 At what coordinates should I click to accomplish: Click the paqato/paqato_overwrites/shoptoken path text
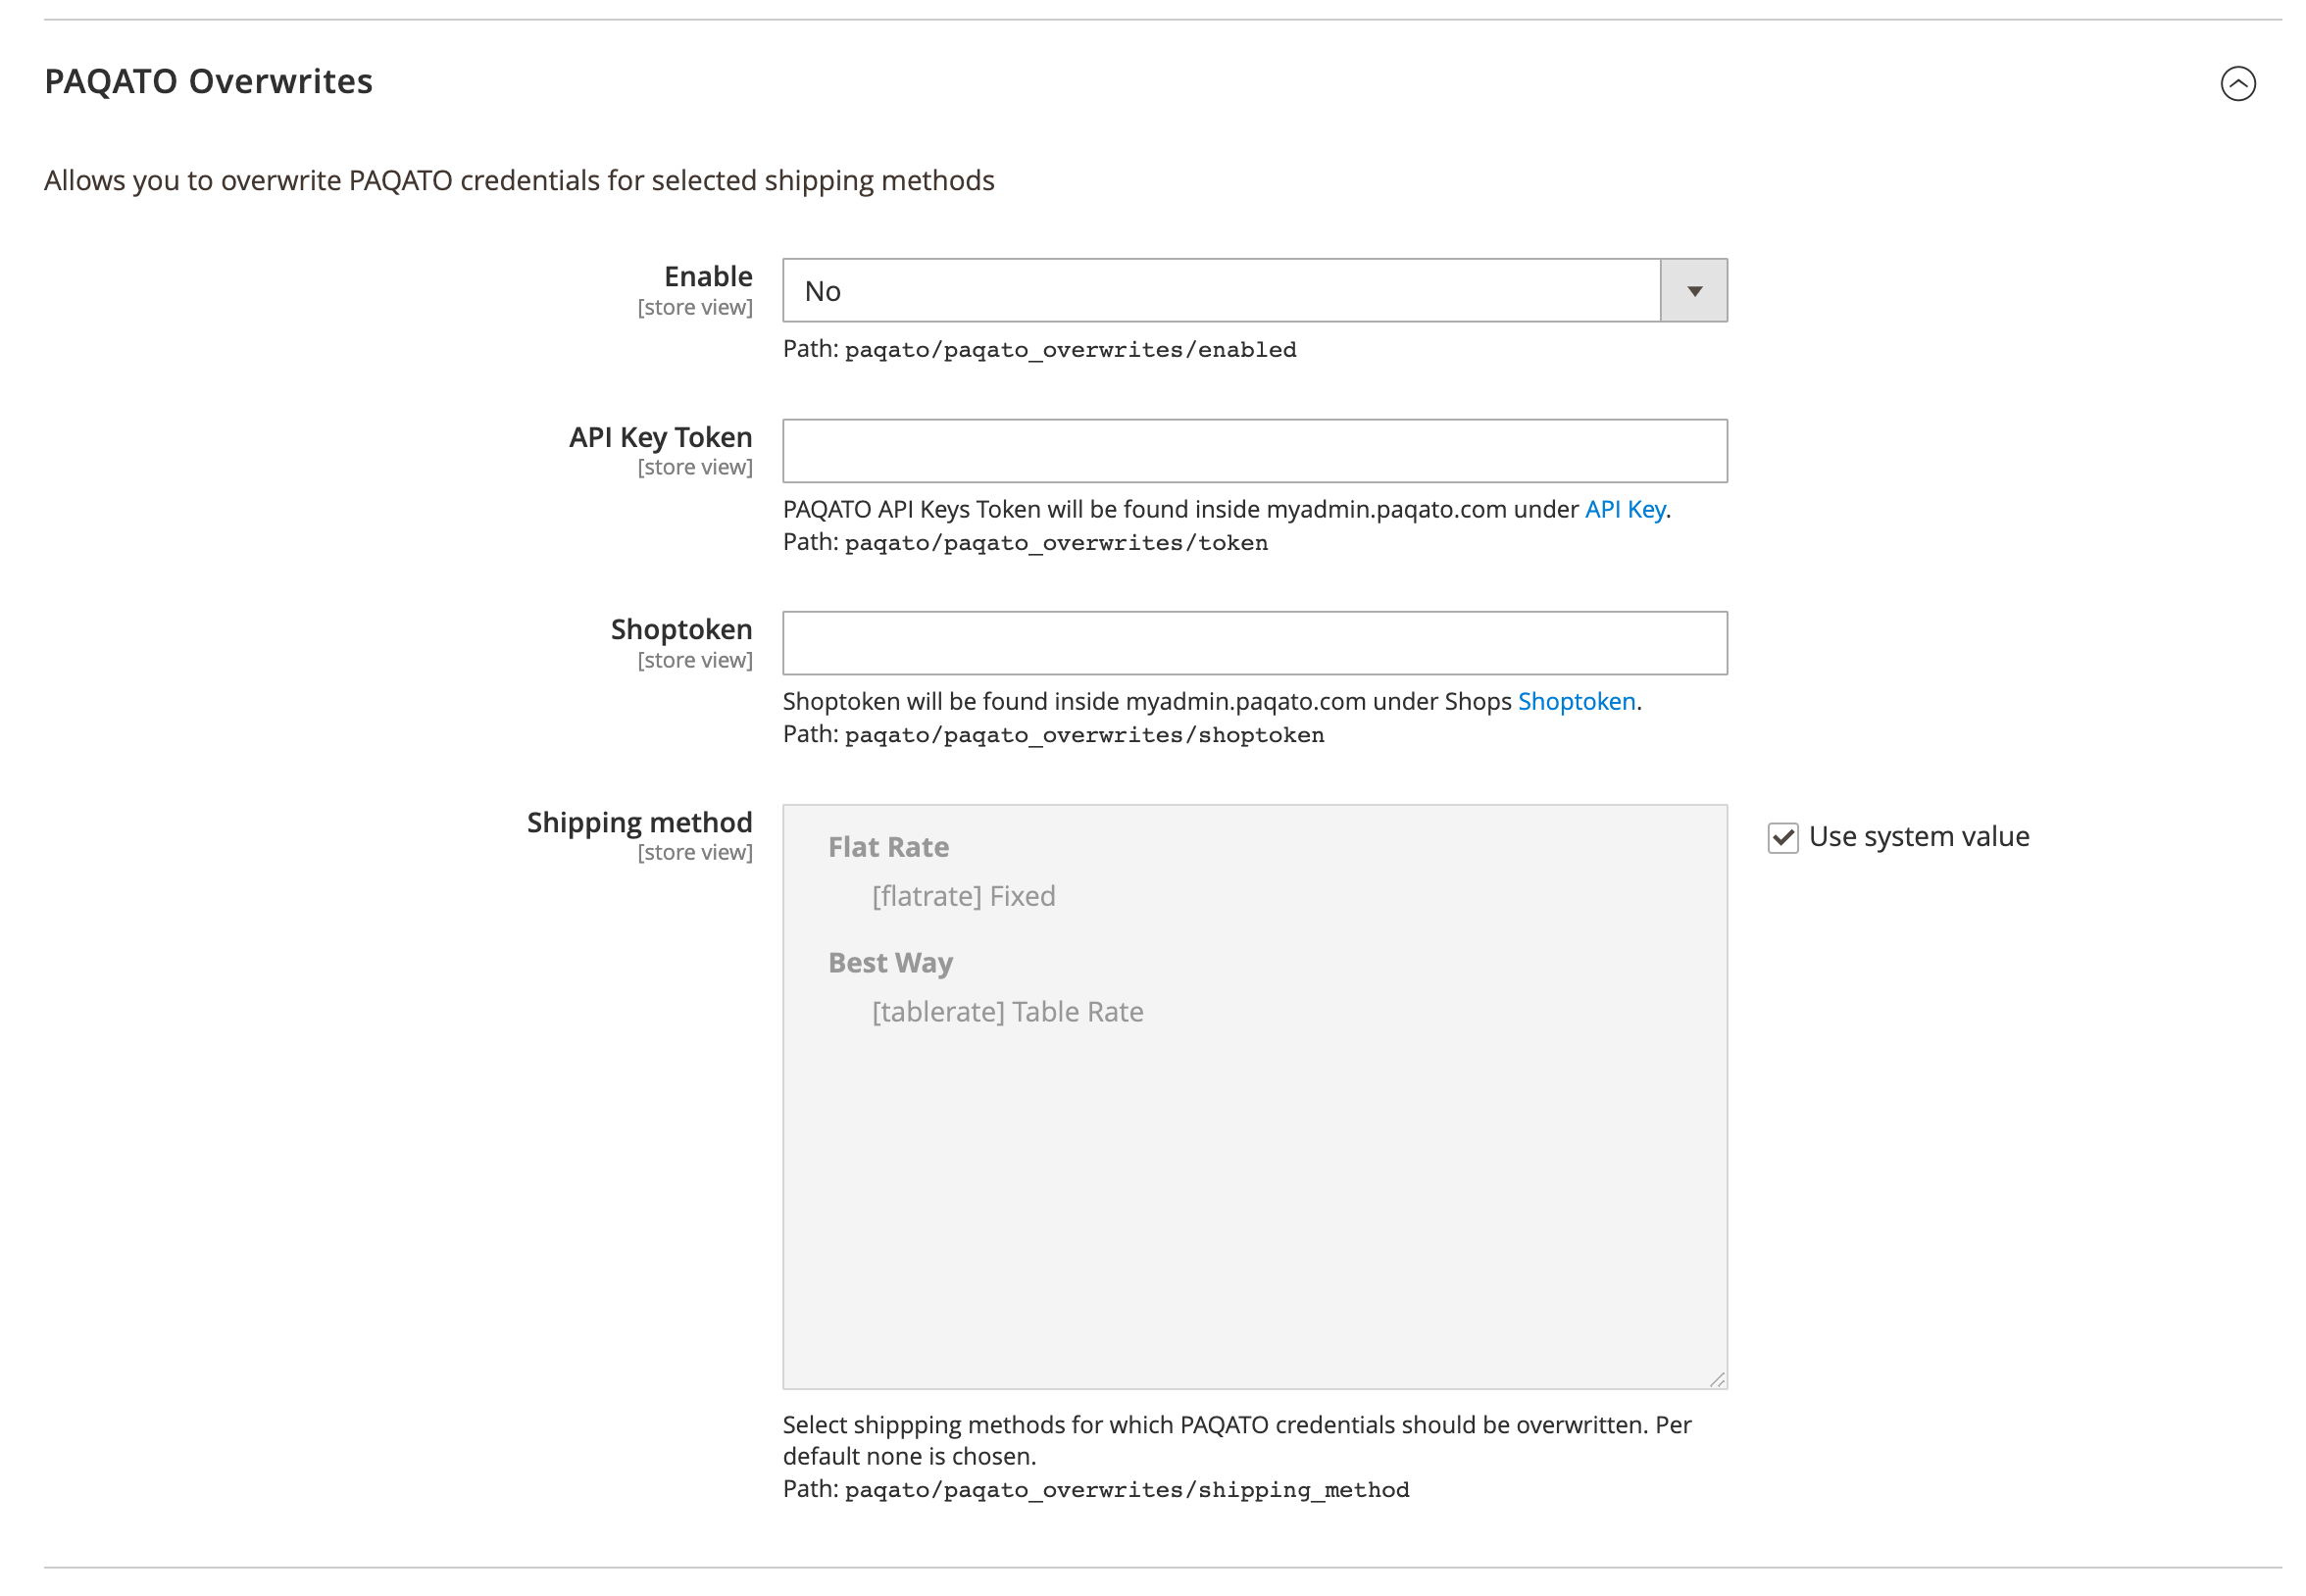pos(1084,735)
